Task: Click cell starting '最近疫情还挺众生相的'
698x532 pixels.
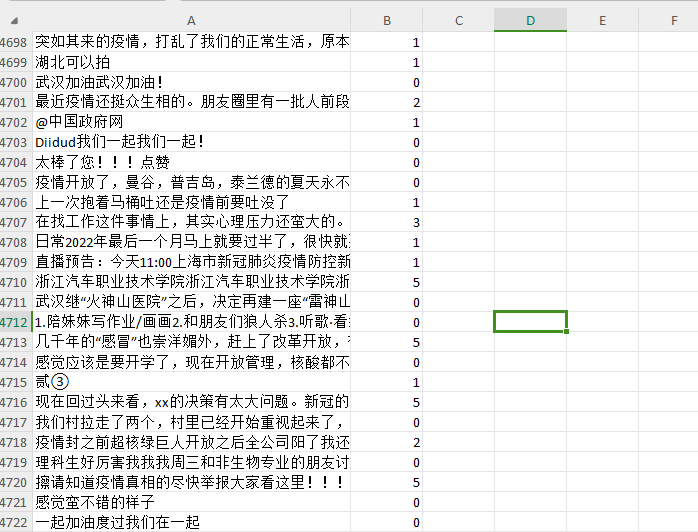Action: pos(191,102)
